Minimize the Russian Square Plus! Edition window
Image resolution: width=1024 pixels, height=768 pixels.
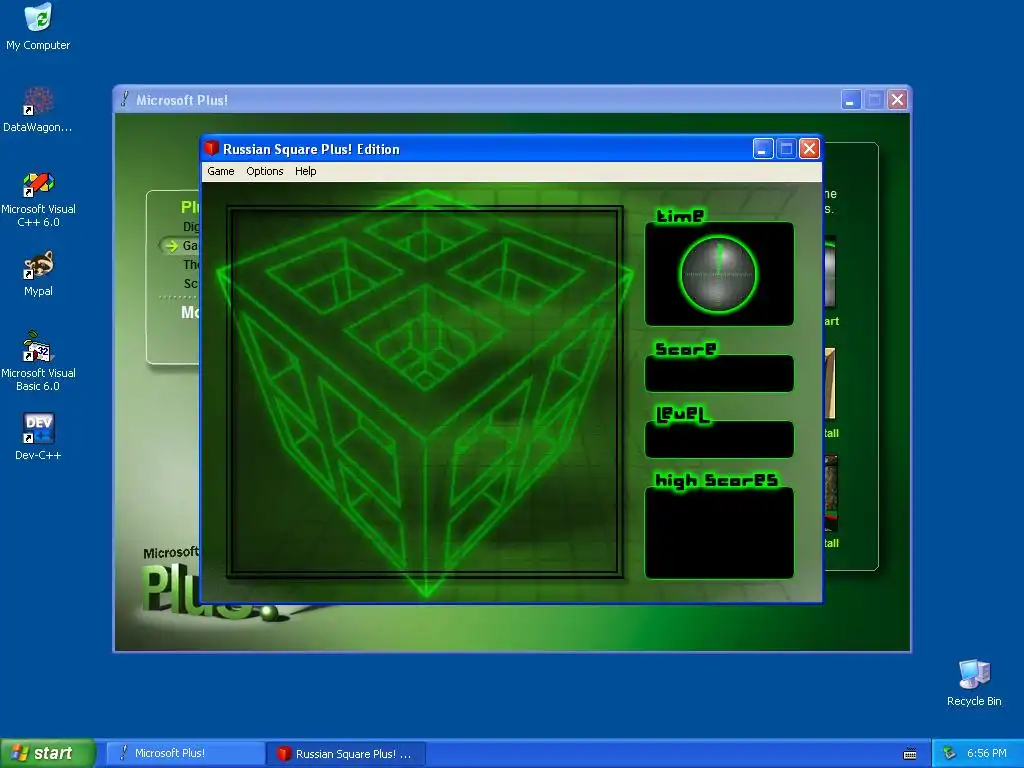click(763, 149)
